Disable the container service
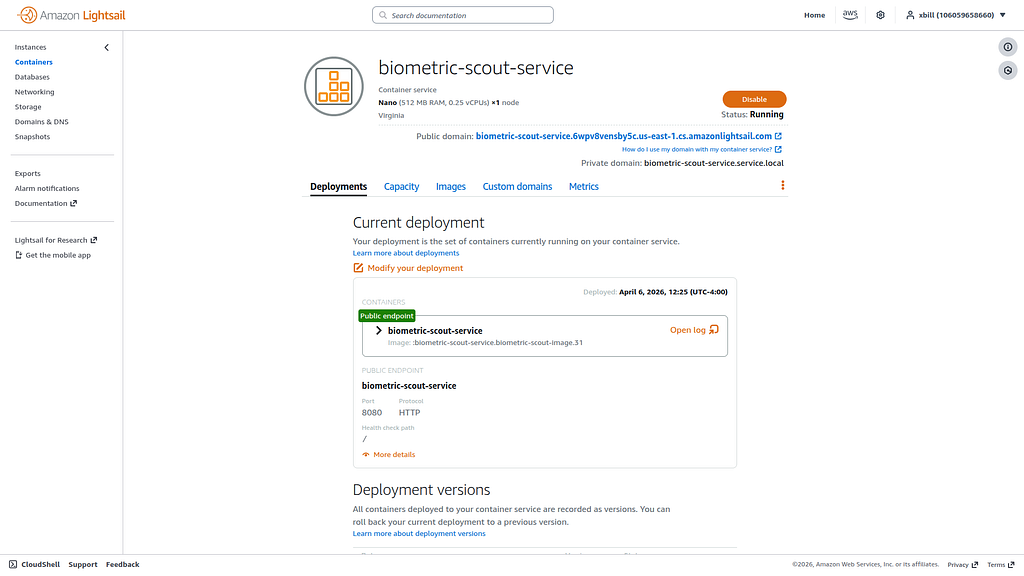This screenshot has height=576, width=1024. point(754,99)
